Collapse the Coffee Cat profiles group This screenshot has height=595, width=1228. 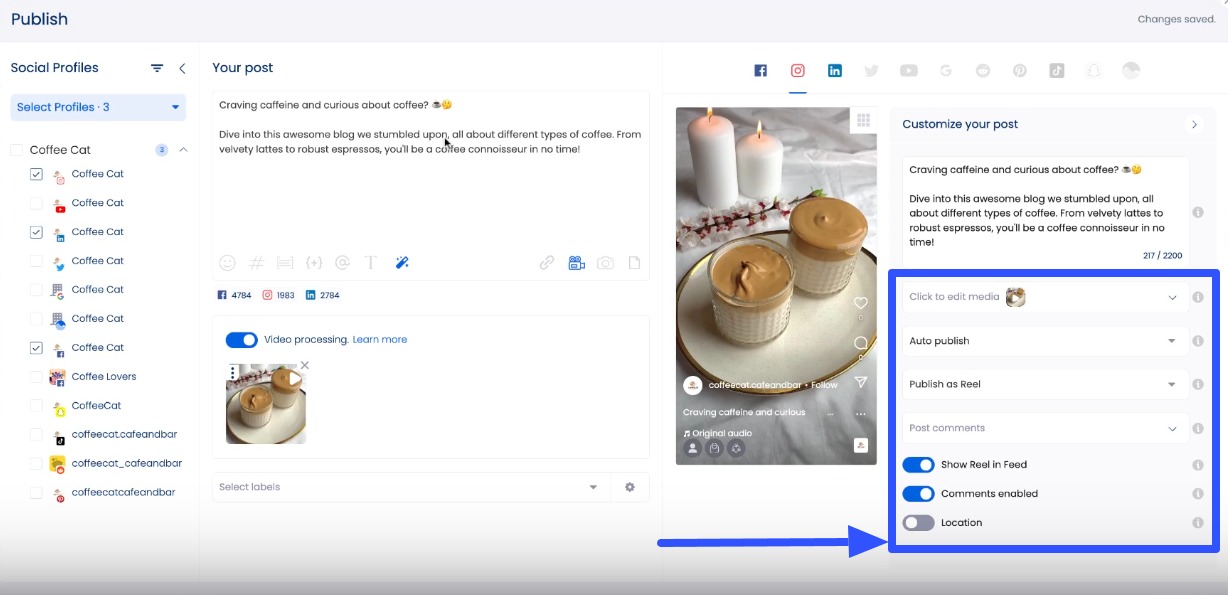coord(182,149)
